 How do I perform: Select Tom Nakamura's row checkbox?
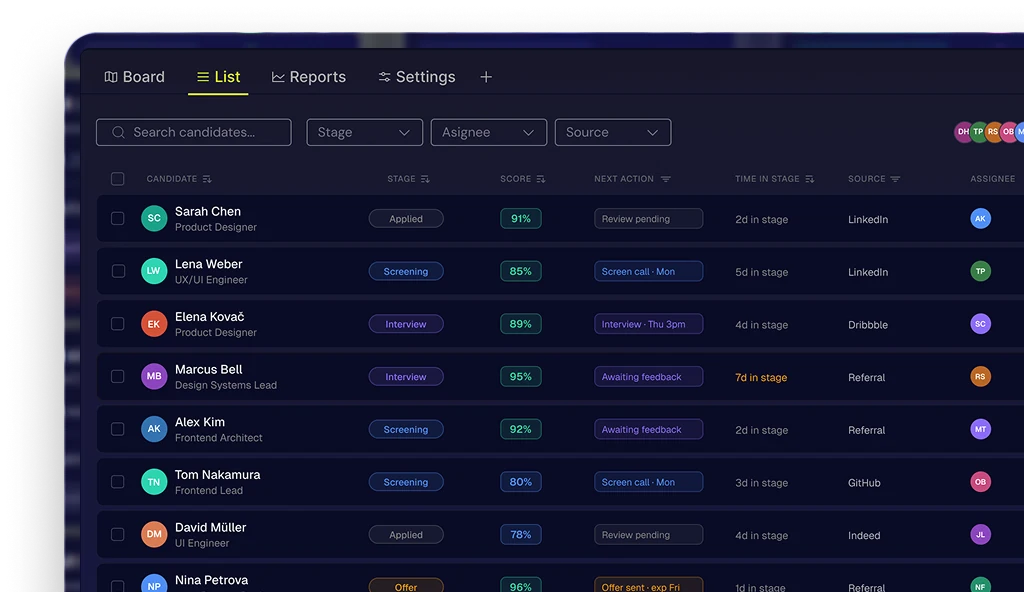[118, 482]
